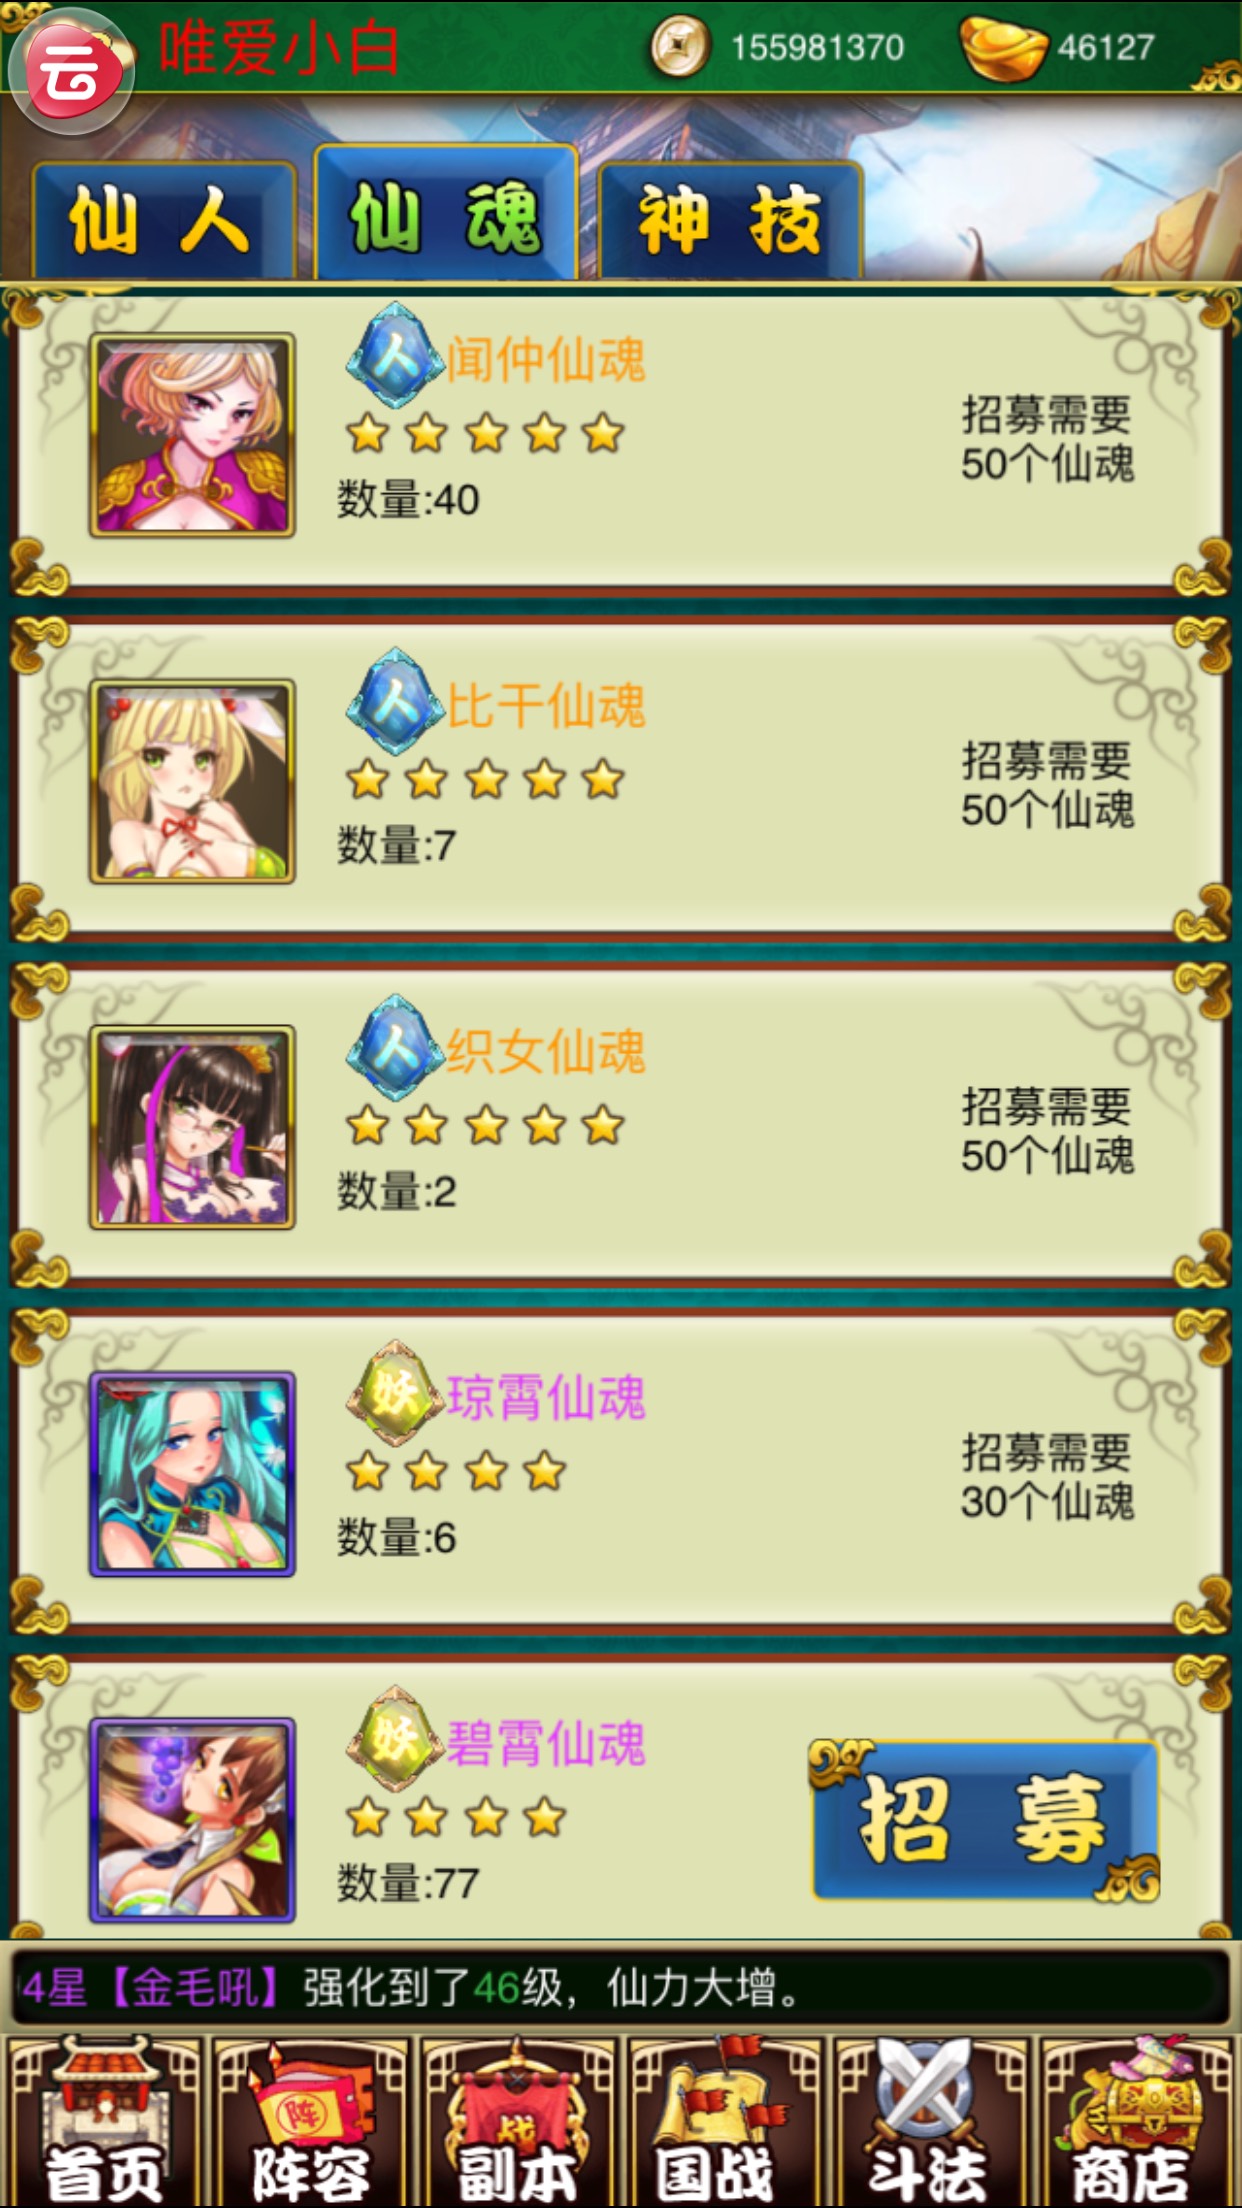Select the 仙魂 tab
Screen dimensions: 1242x2208
tap(446, 214)
